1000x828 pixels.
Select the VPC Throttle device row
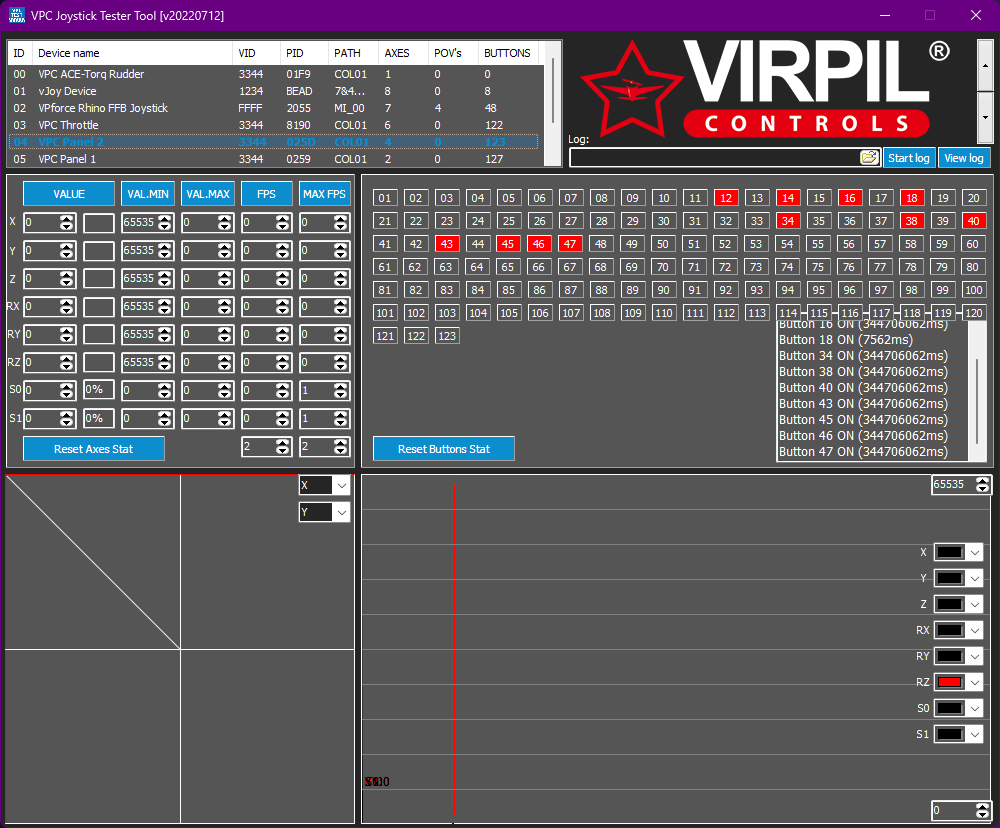tap(273, 125)
